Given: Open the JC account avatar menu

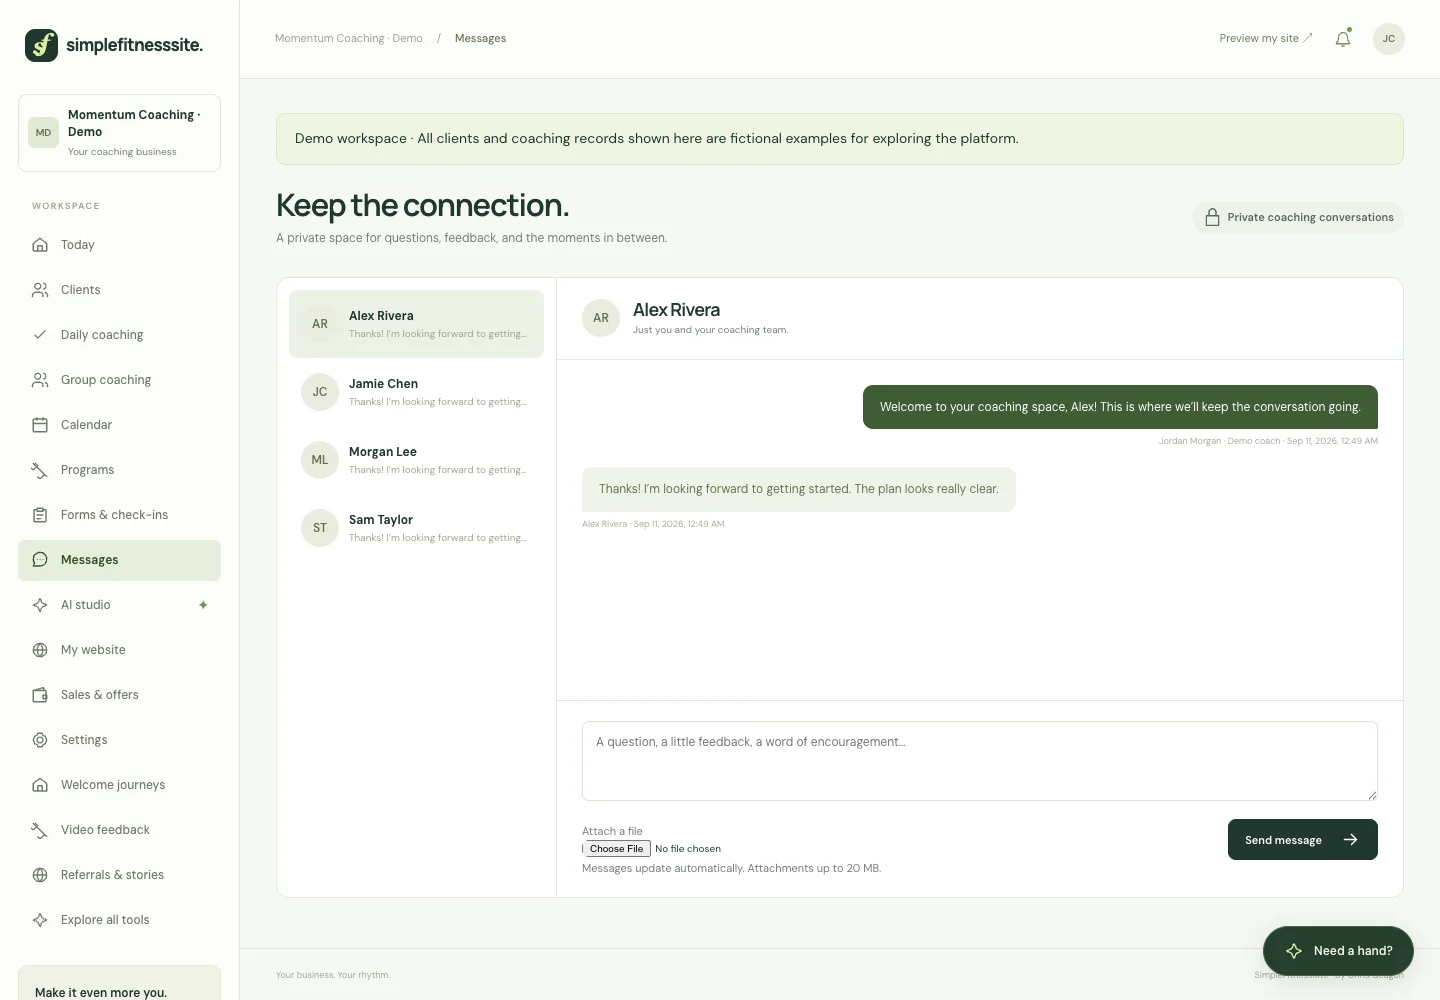Looking at the screenshot, I should (1389, 39).
